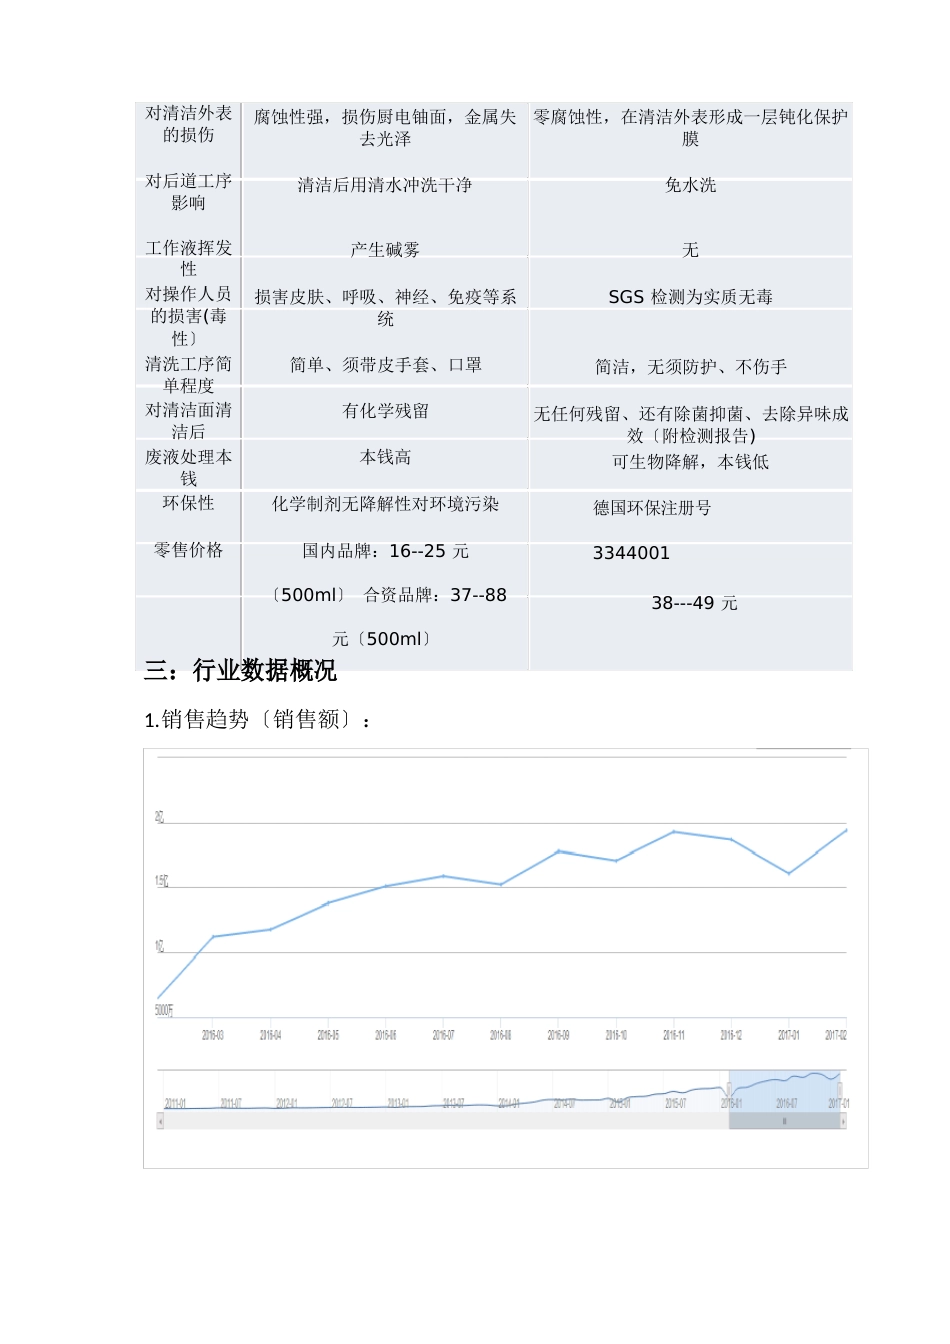Viewport: 950px width, 1344px height.
Task: Click the right scroll arrow under the chart navigator
Action: pyautogui.click(x=843, y=1122)
